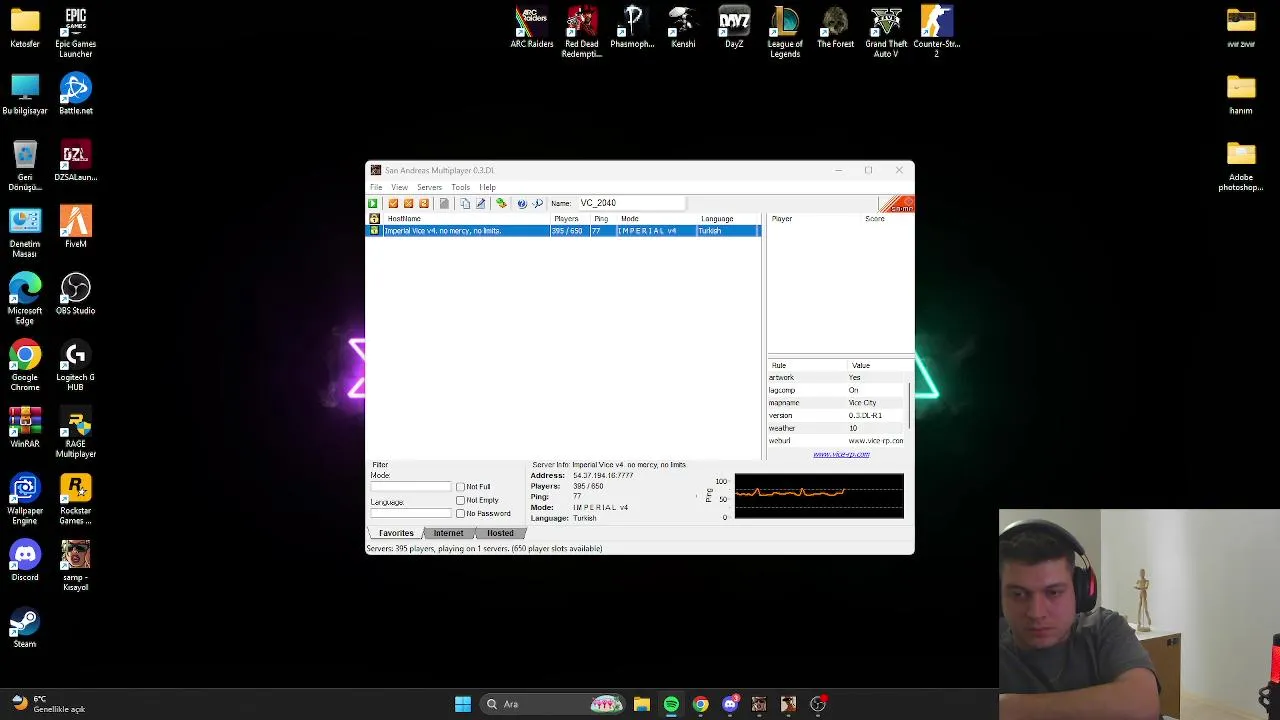This screenshot has height=720, width=1280.
Task: Open the Servers menu
Action: [429, 187]
